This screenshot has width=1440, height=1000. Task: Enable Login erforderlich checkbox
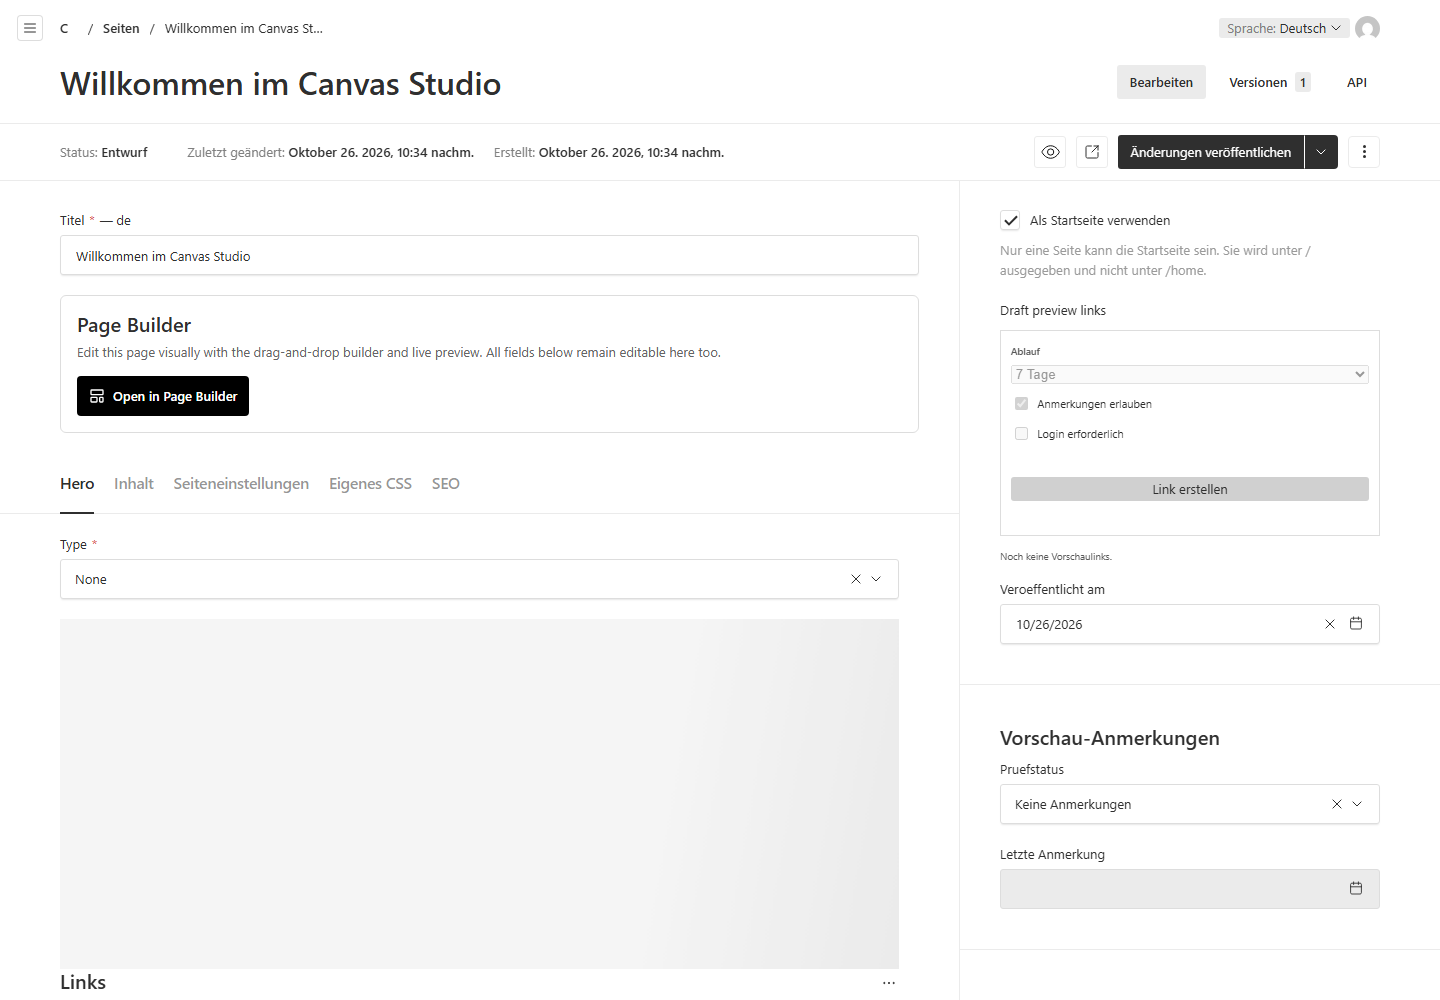pyautogui.click(x=1021, y=434)
